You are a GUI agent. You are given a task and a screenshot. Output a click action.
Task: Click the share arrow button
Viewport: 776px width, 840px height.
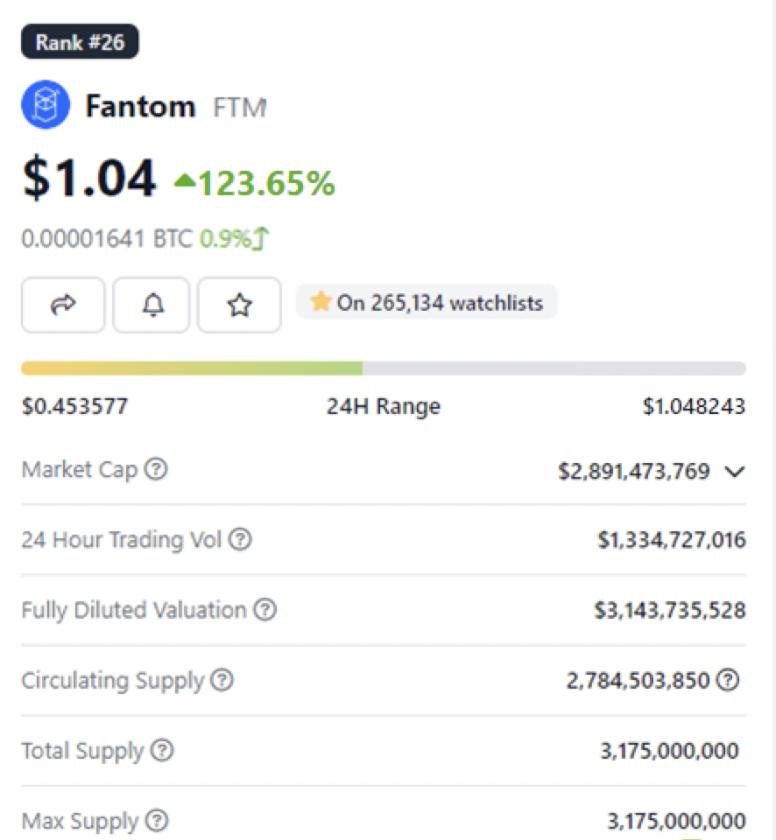(x=63, y=305)
